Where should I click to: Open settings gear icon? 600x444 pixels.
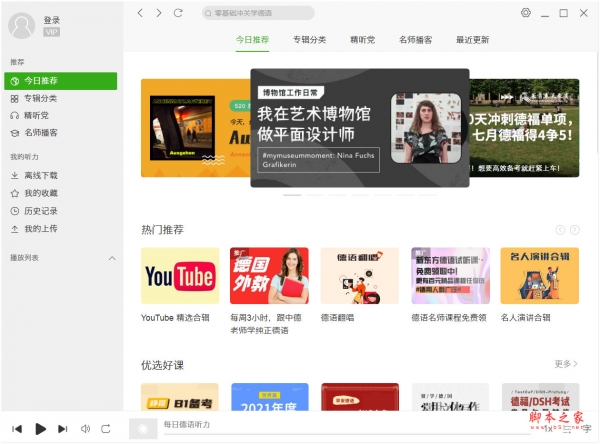pyautogui.click(x=526, y=13)
